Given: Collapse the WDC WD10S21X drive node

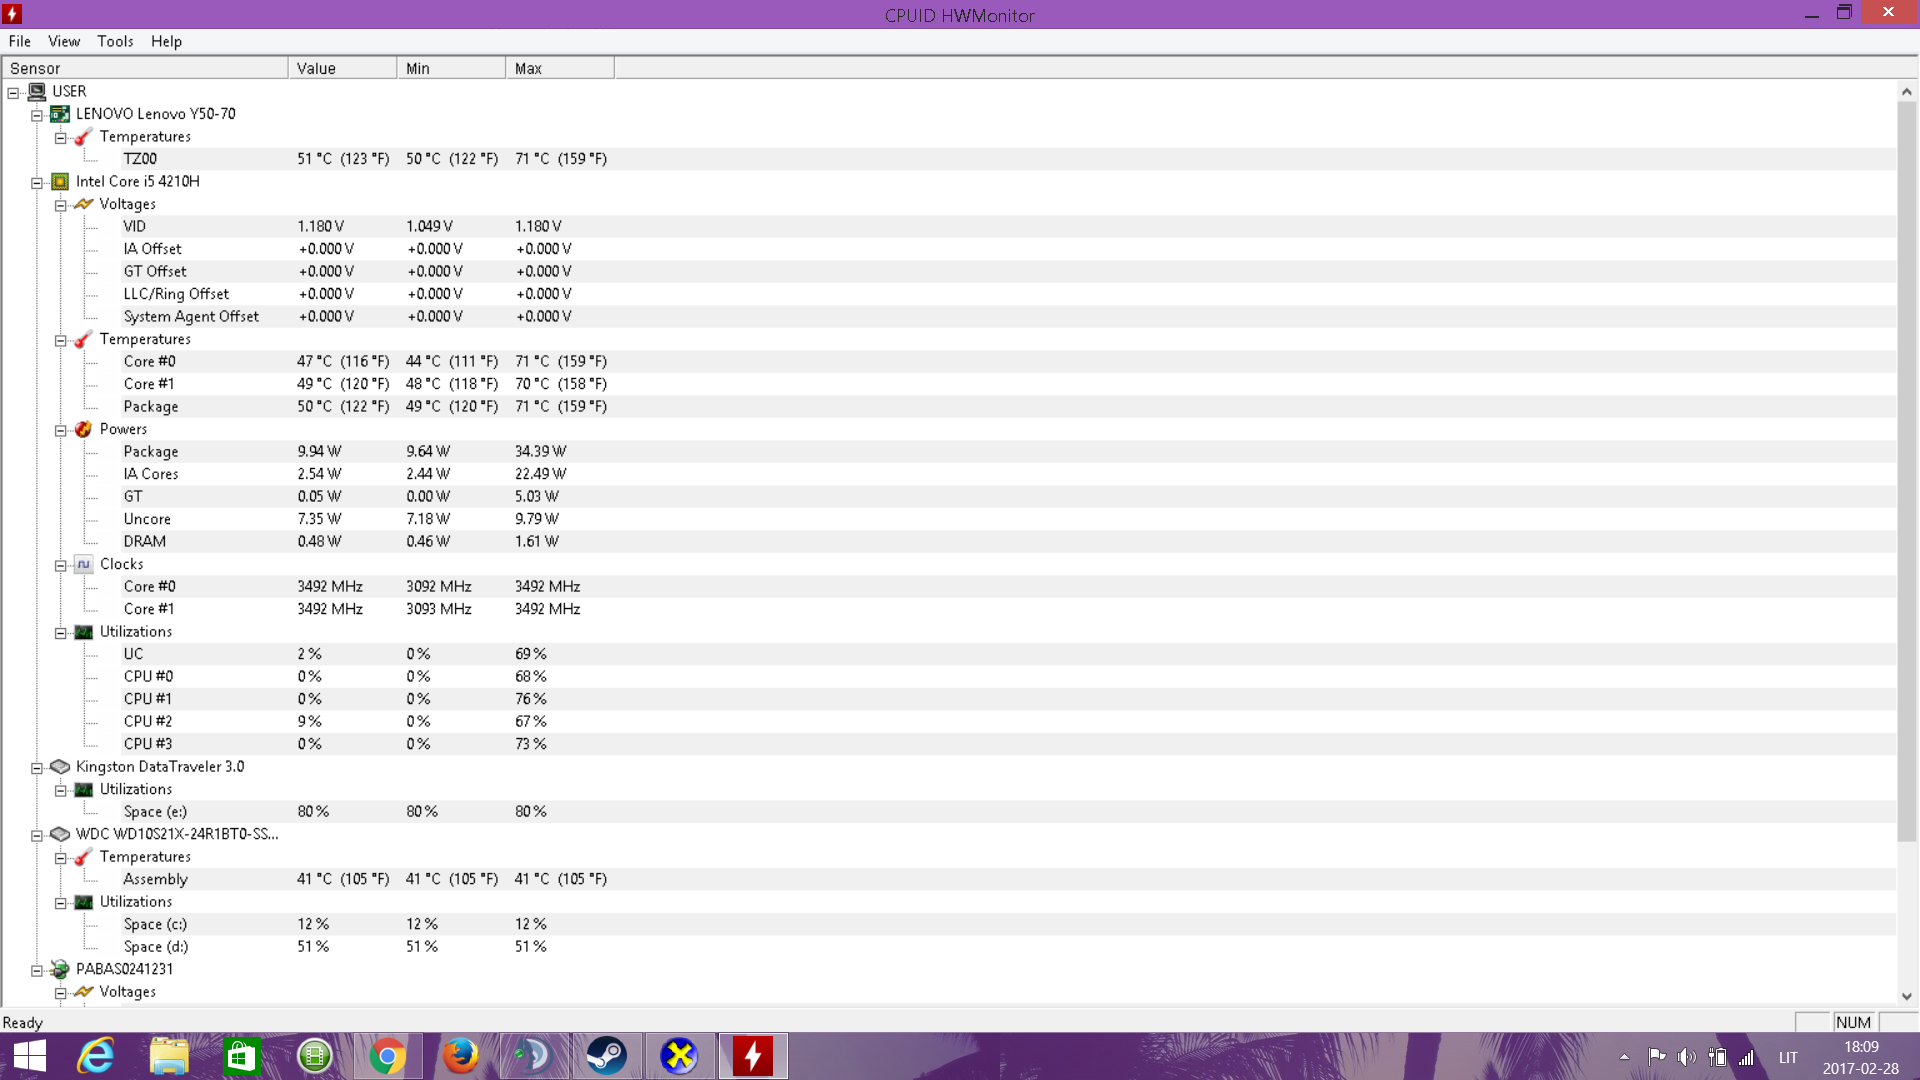Looking at the screenshot, I should pyautogui.click(x=37, y=835).
